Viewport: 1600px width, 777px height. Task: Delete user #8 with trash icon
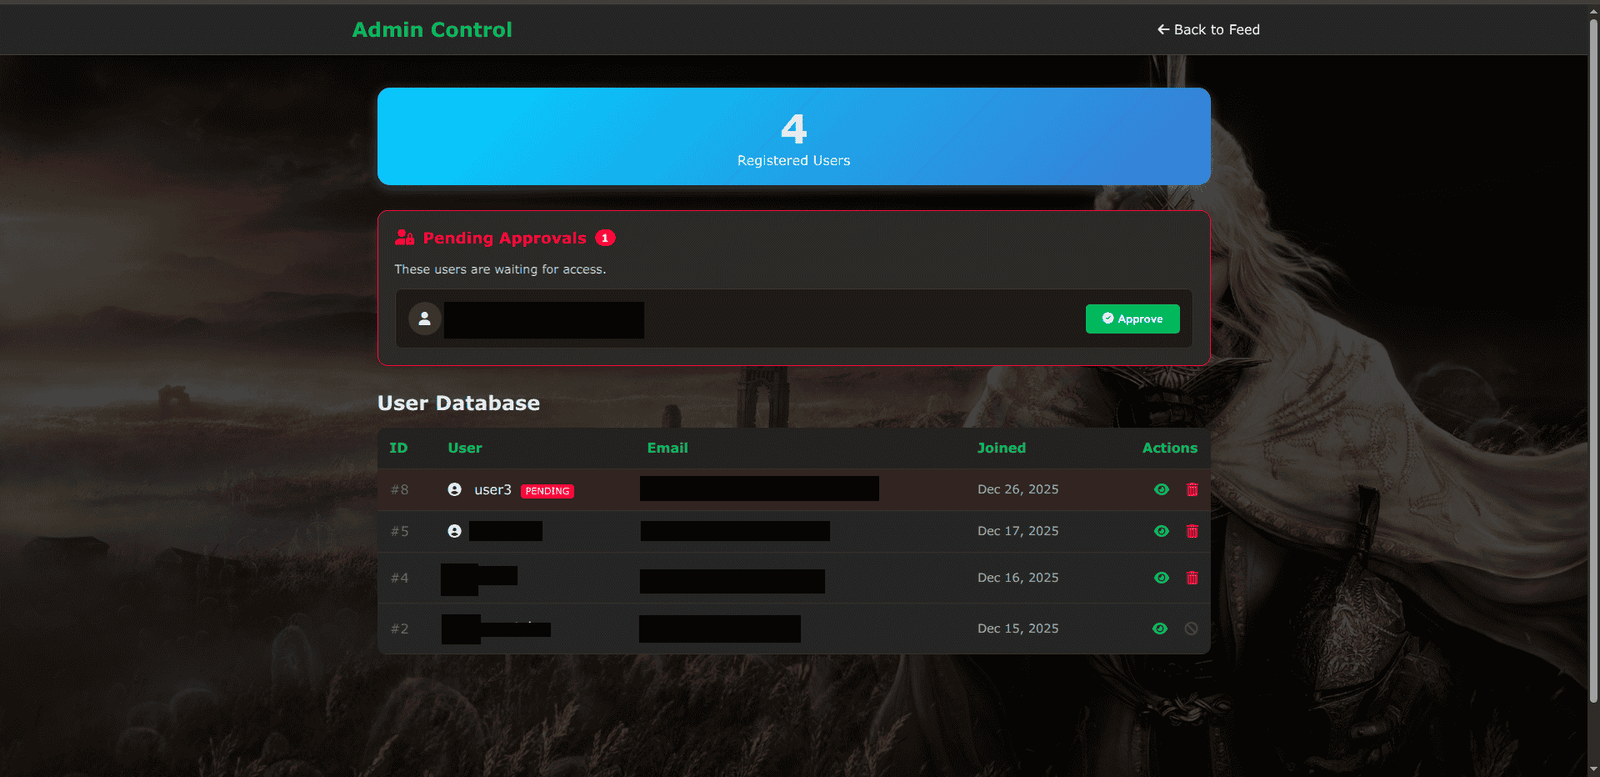pos(1192,490)
